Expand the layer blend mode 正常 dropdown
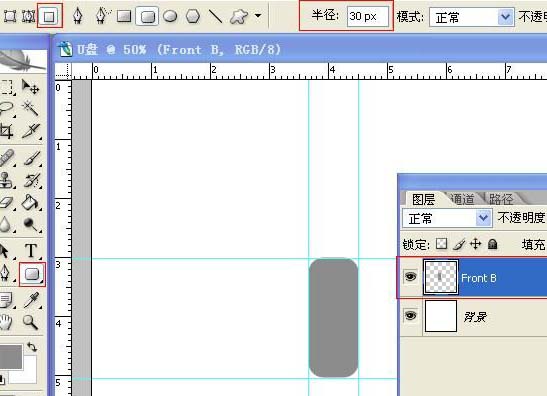The height and width of the screenshot is (396, 547). pos(447,218)
